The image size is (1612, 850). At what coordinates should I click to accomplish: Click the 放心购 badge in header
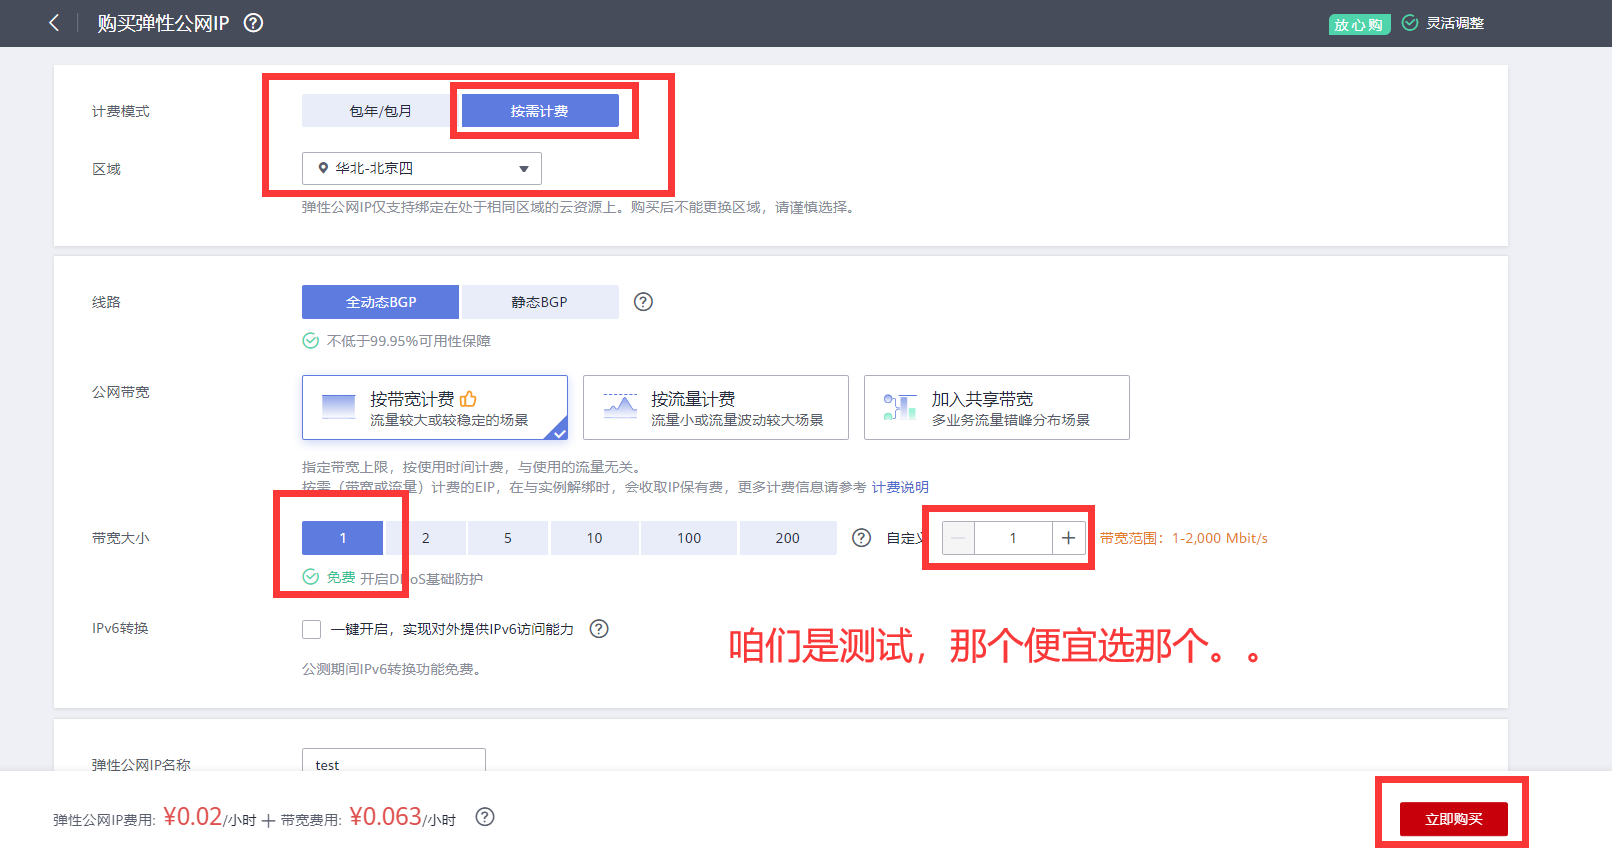coord(1359,24)
